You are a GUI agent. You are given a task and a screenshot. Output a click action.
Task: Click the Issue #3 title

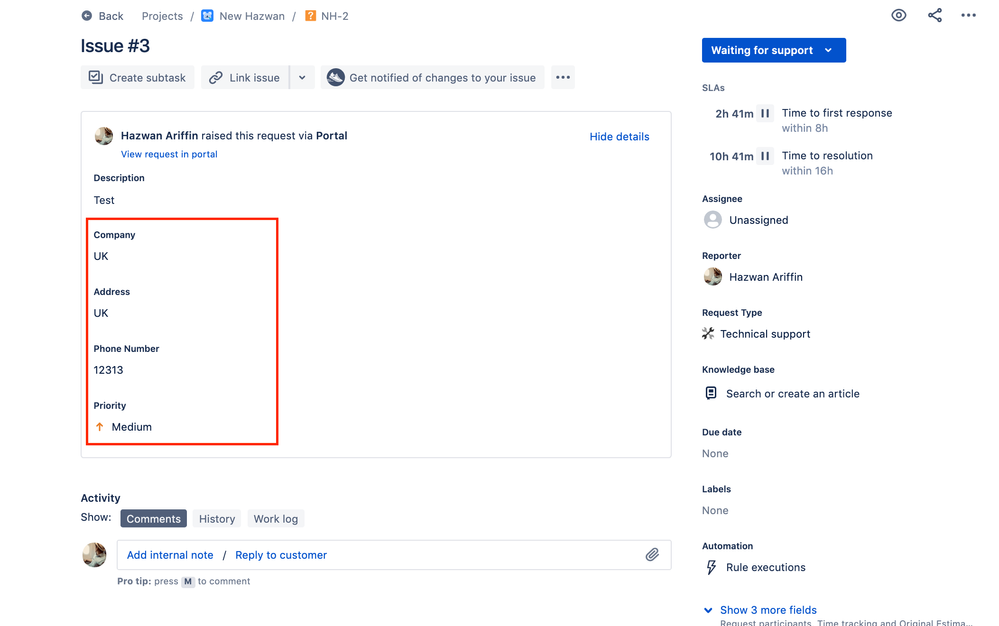(115, 46)
